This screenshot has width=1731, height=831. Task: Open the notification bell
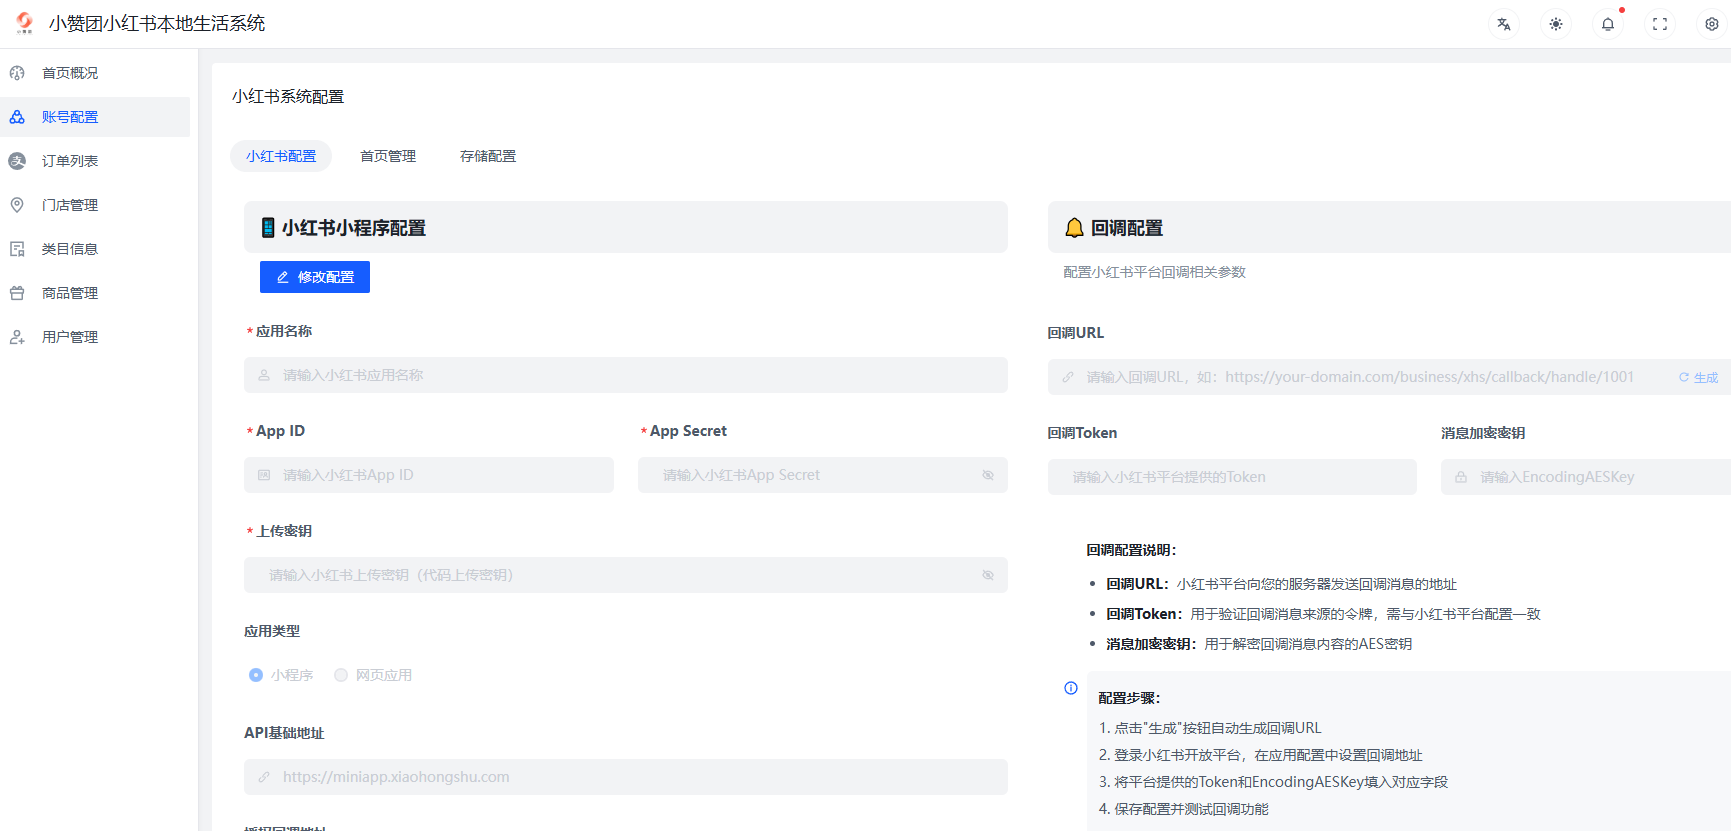coord(1608,24)
